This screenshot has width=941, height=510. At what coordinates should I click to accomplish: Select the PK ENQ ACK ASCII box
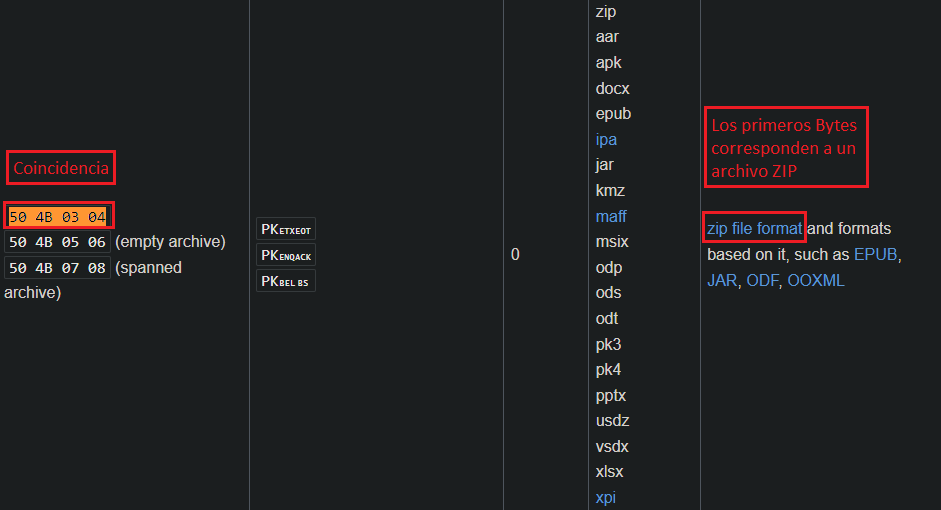point(286,255)
